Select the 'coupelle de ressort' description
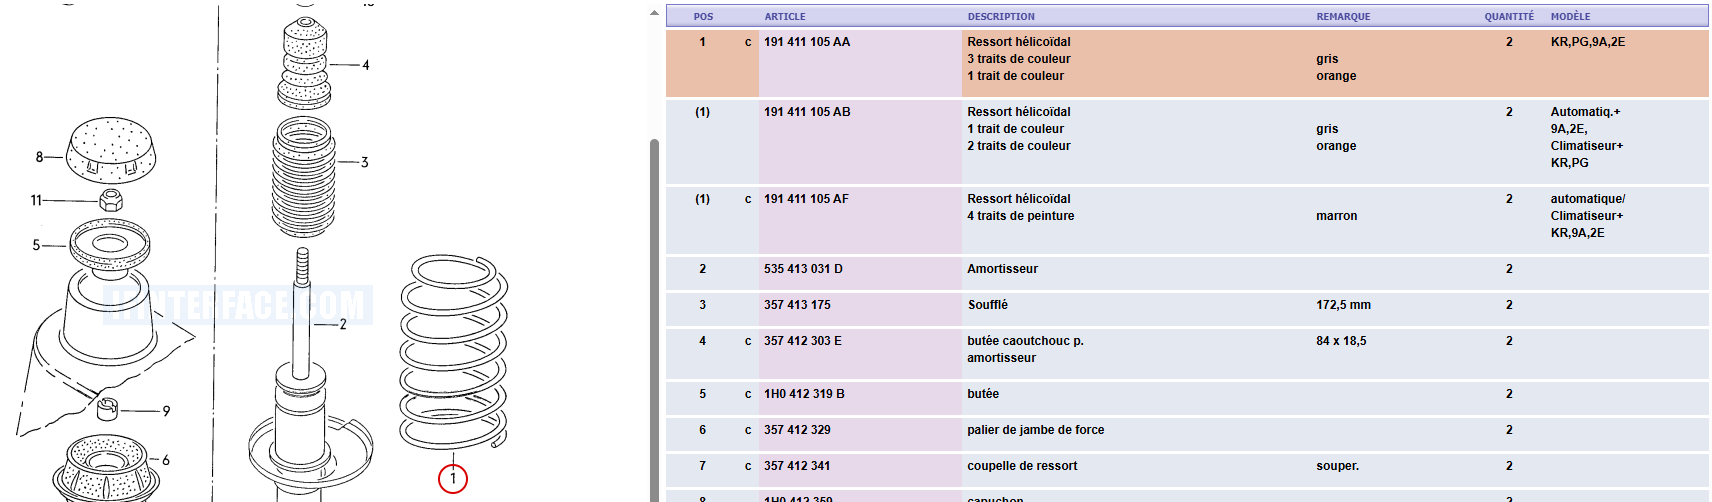The width and height of the screenshot is (1712, 502). 1022,466
